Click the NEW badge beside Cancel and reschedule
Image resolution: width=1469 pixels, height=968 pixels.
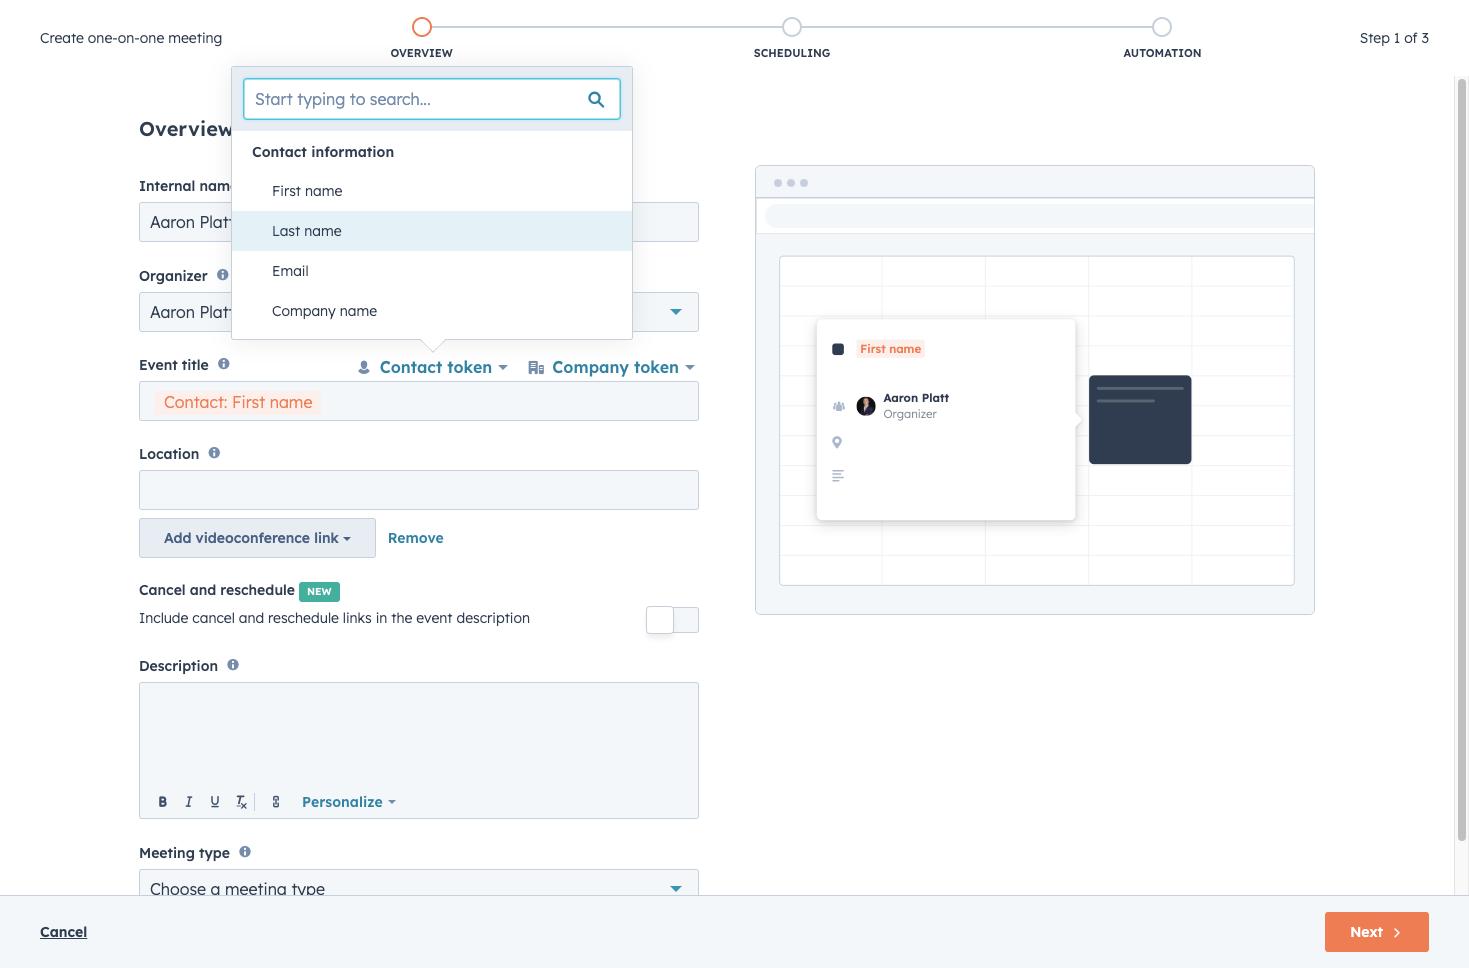coord(319,591)
